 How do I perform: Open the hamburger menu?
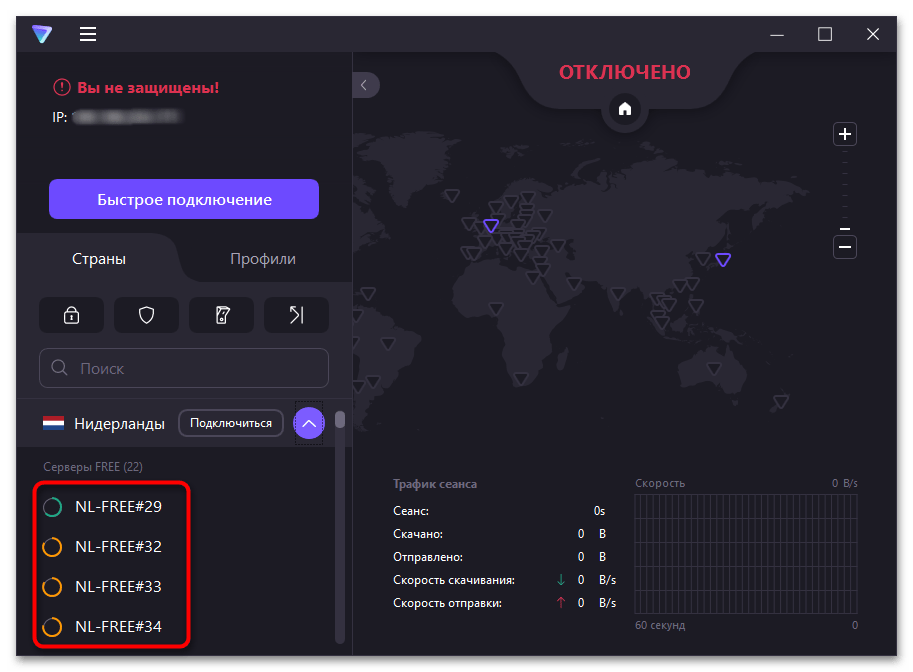88,34
